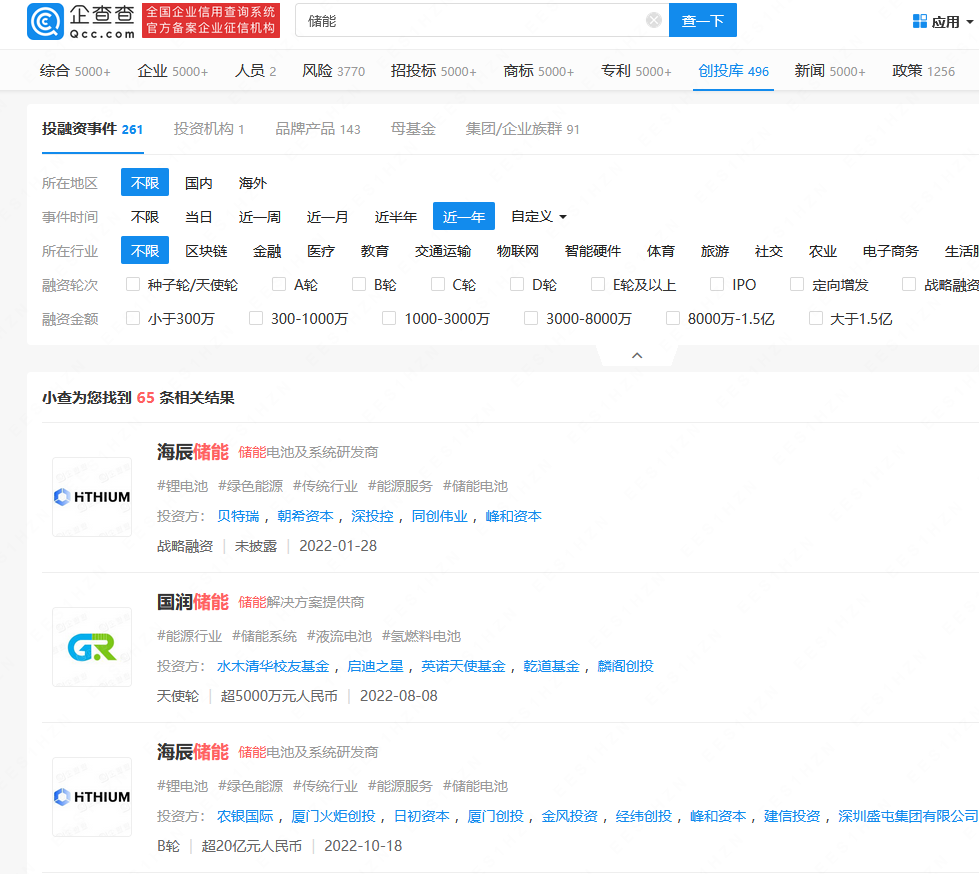979x874 pixels.
Task: Set event time to 近一周
Action: pyautogui.click(x=260, y=217)
